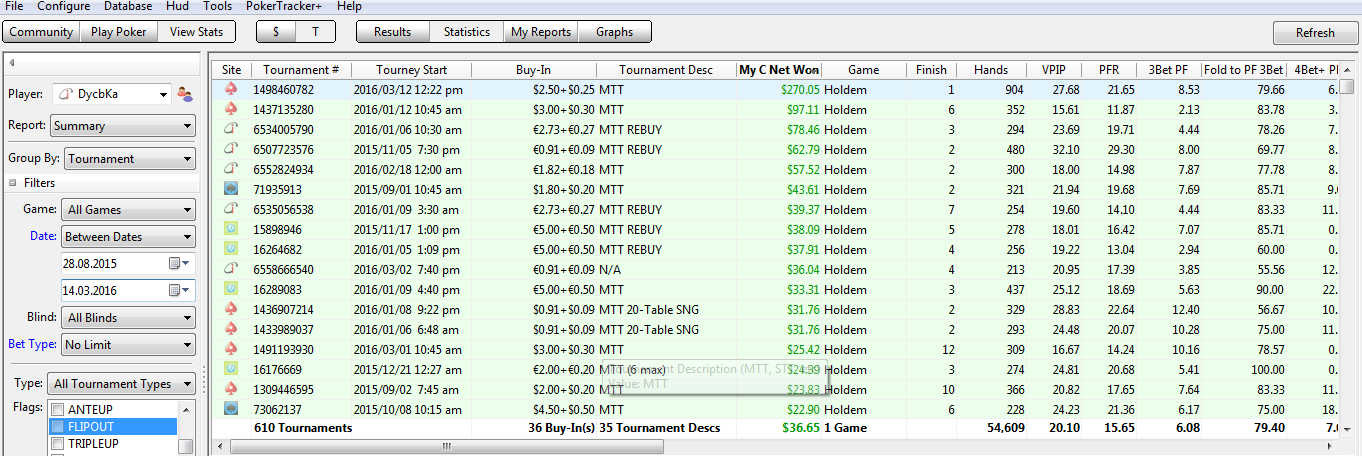1362x456 pixels.
Task: Open the Bet Type No Limit dropdown
Action: 127,345
